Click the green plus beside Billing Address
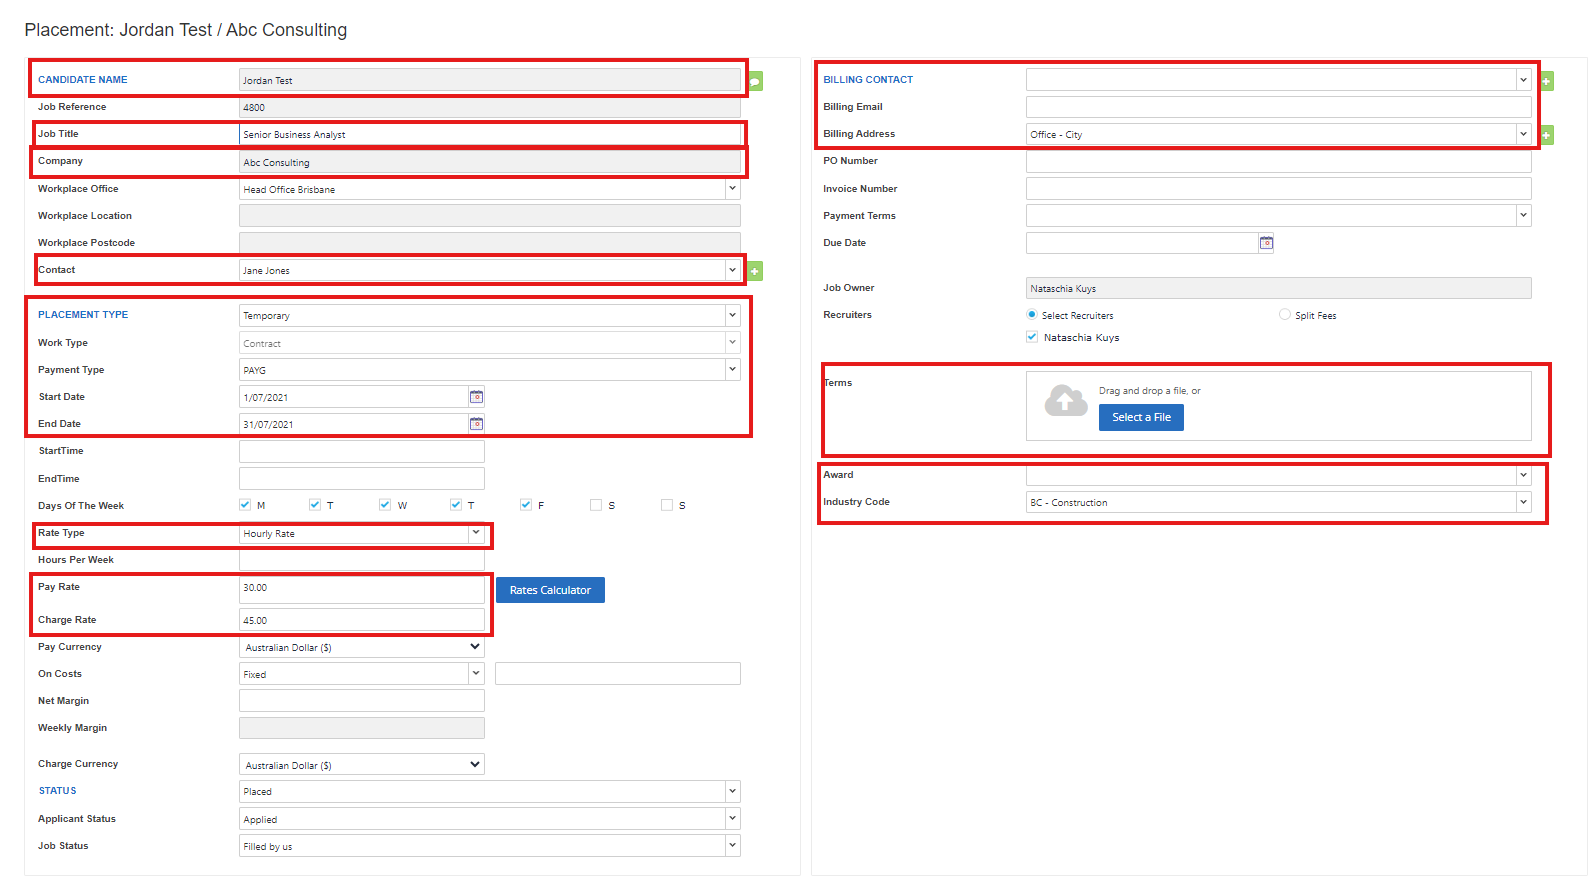Viewport: 1590px width, 882px height. coord(1547,135)
